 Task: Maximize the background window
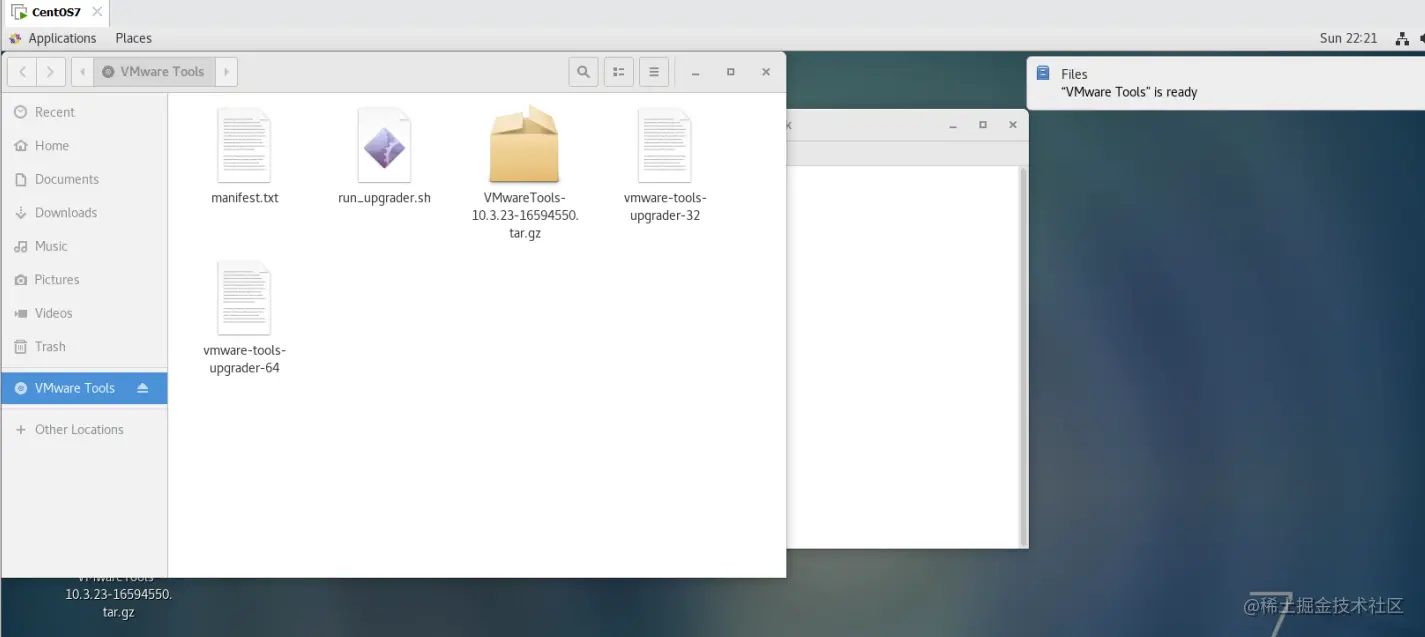(983, 125)
